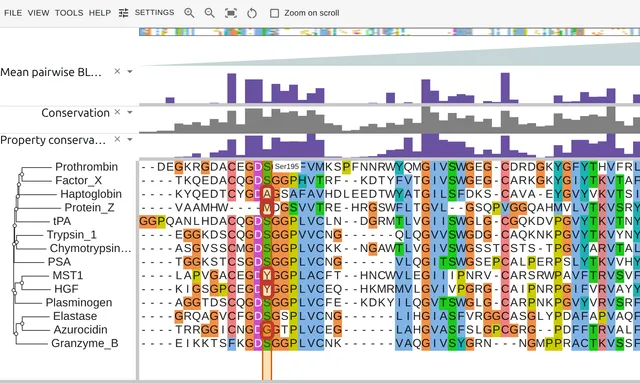This screenshot has height=384, width=640.
Task: Click the Mean pairwise BL... track label
Action: [x=51, y=72]
